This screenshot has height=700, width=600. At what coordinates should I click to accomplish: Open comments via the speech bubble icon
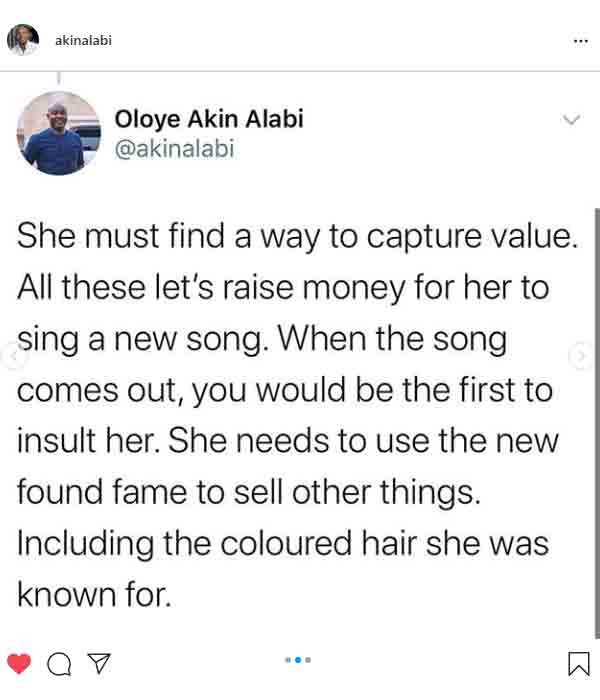(59, 664)
